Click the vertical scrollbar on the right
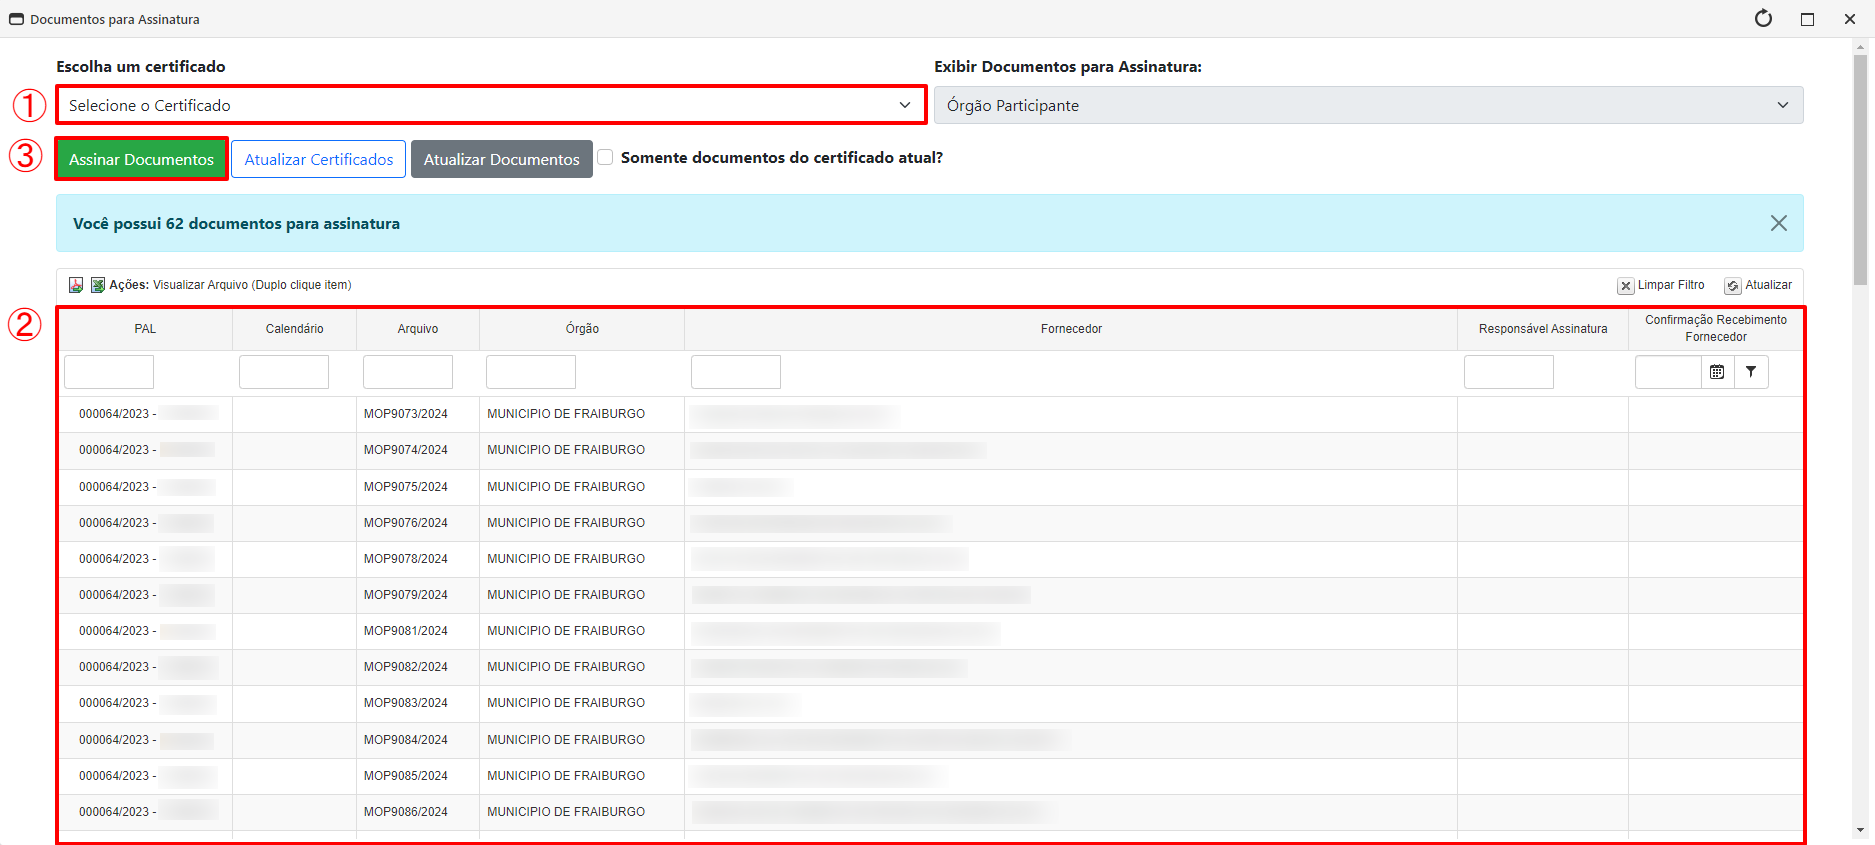Image resolution: width=1875 pixels, height=845 pixels. pos(1860,170)
